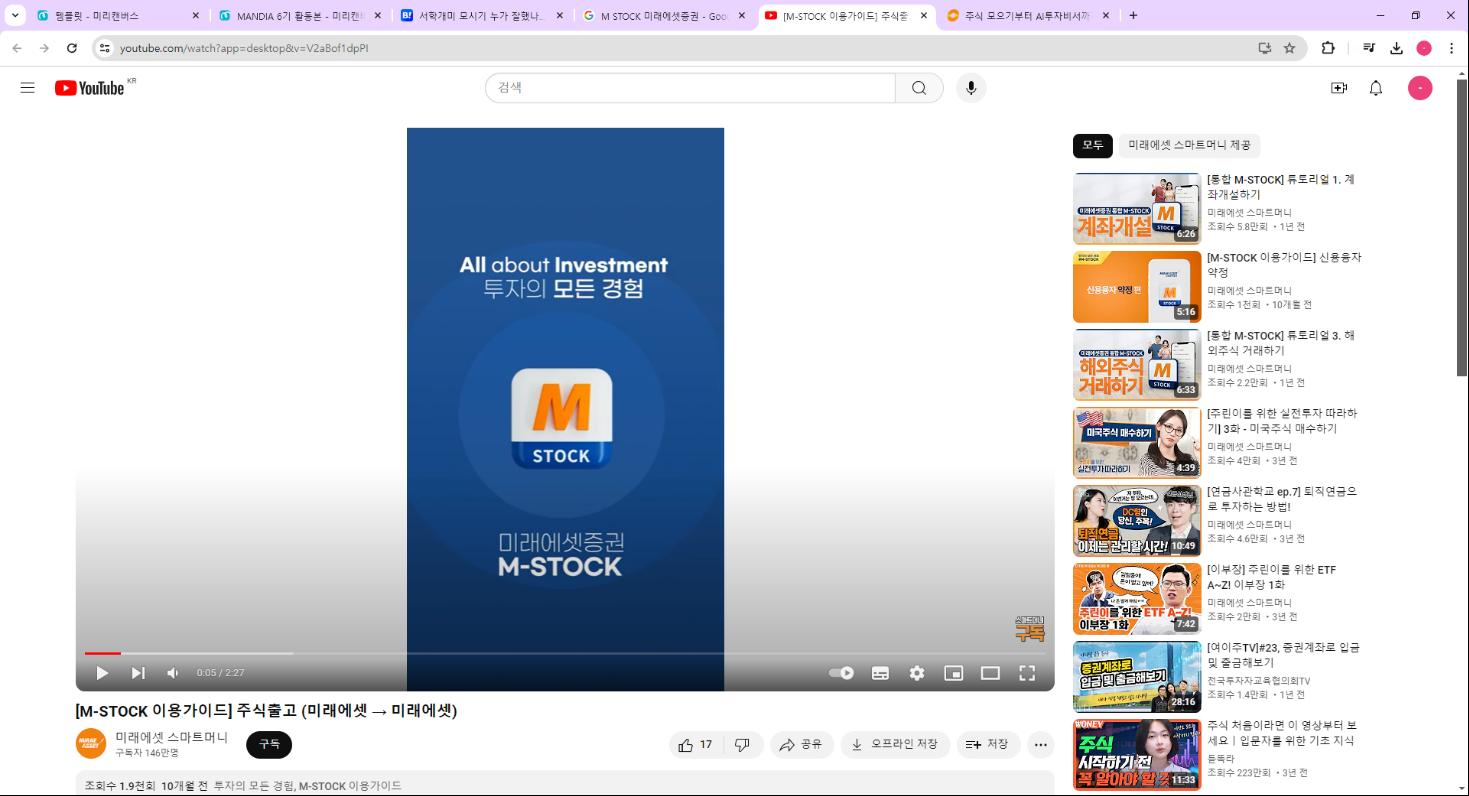Dislike the video
The height and width of the screenshot is (796, 1469).
pos(742,744)
